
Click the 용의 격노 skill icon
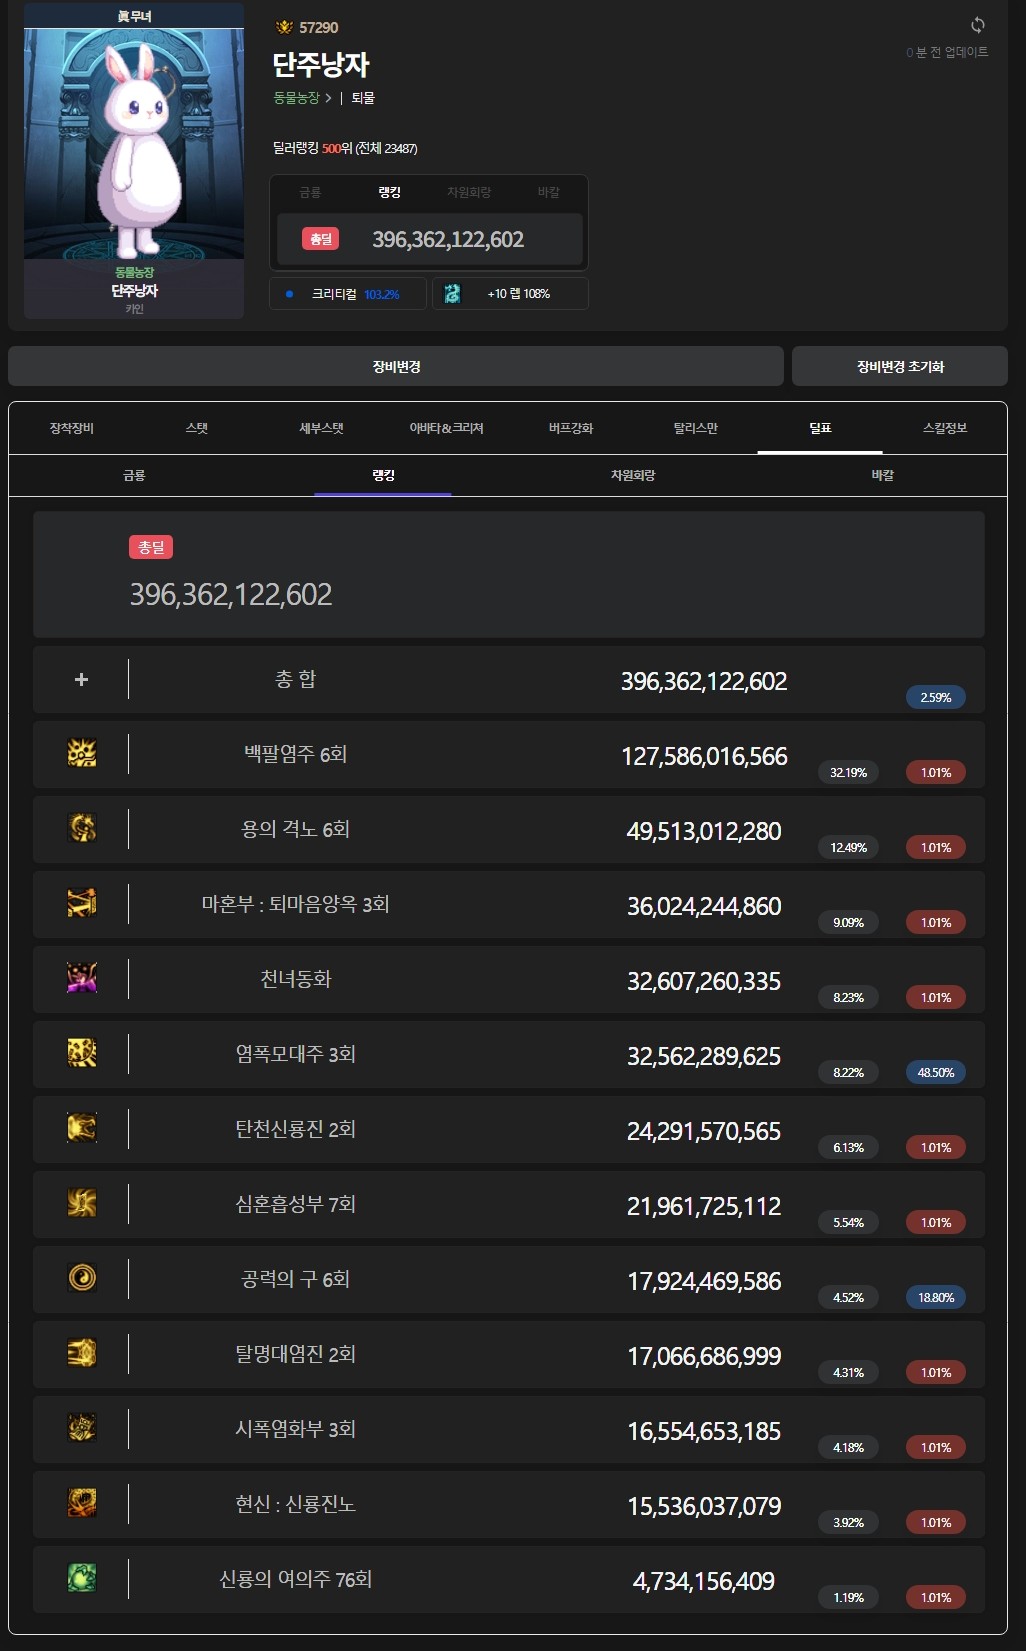pyautogui.click(x=82, y=828)
